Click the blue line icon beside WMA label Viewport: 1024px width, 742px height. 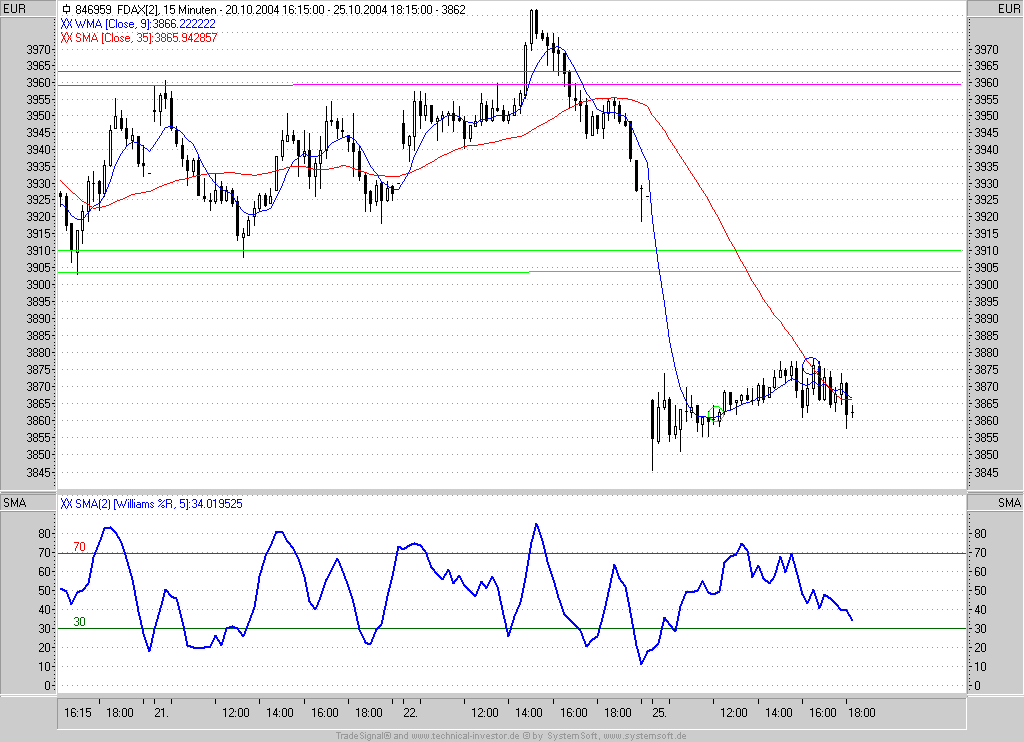(x=66, y=22)
